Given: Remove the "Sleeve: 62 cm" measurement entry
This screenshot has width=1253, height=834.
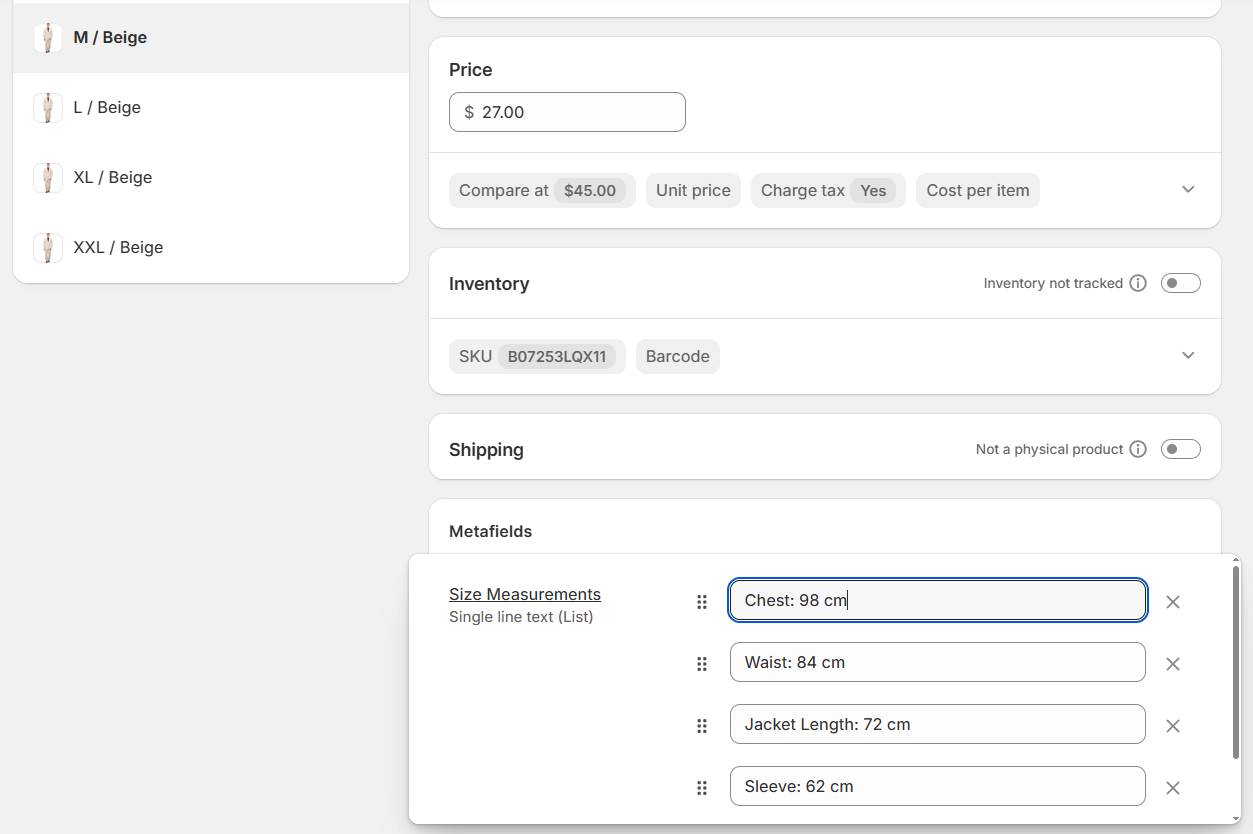Looking at the screenshot, I should [1172, 786].
